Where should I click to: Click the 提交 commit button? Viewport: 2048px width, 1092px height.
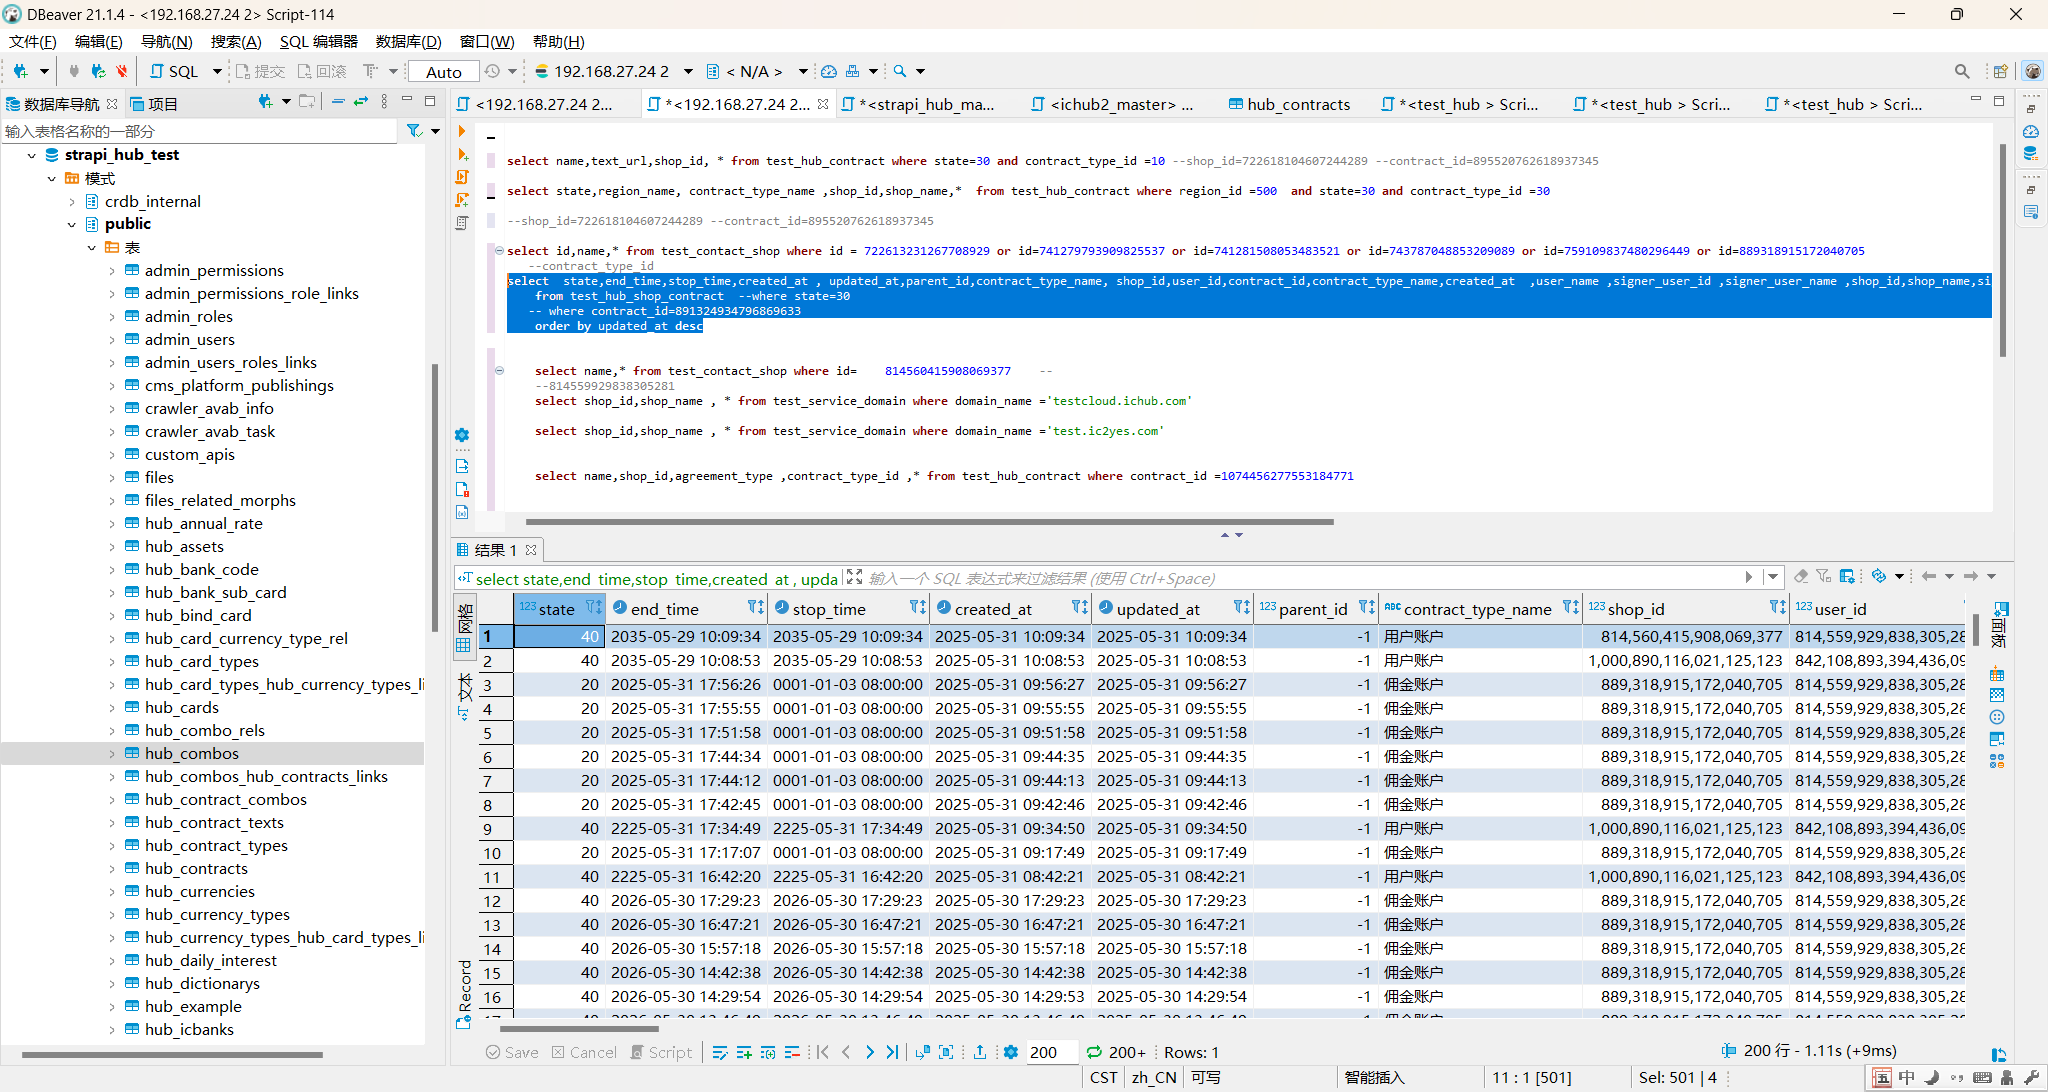coord(260,71)
